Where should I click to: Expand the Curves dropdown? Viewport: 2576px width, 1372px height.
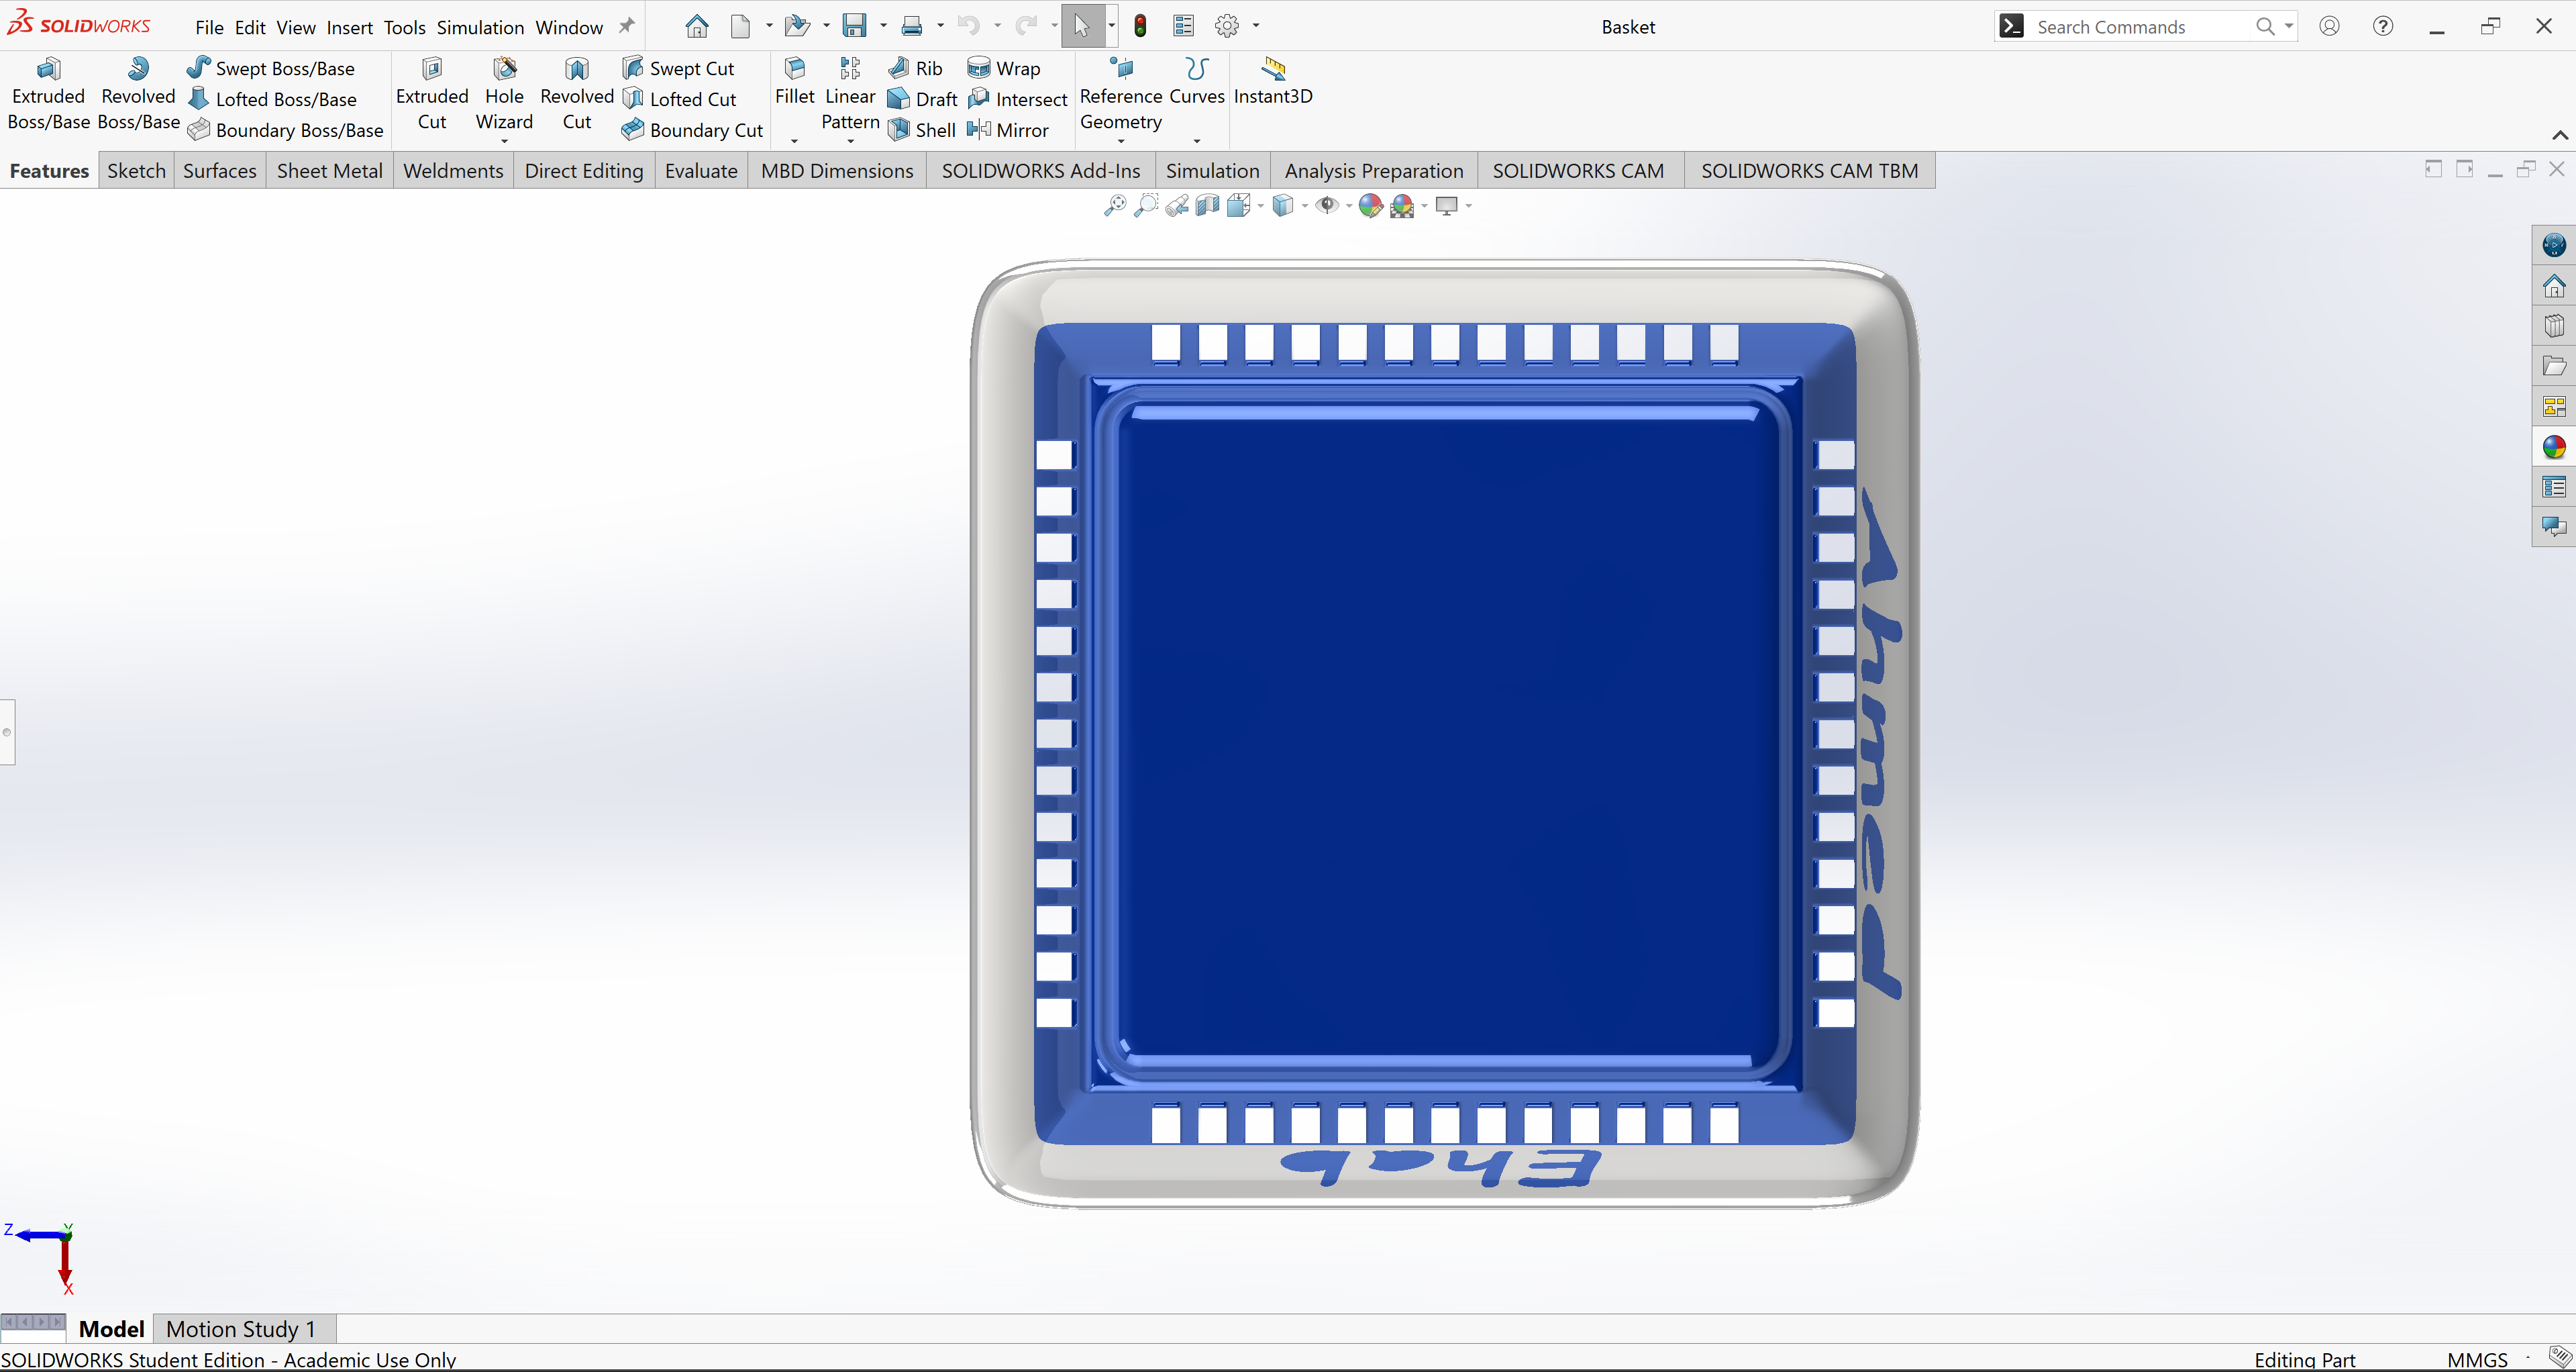click(x=1197, y=141)
